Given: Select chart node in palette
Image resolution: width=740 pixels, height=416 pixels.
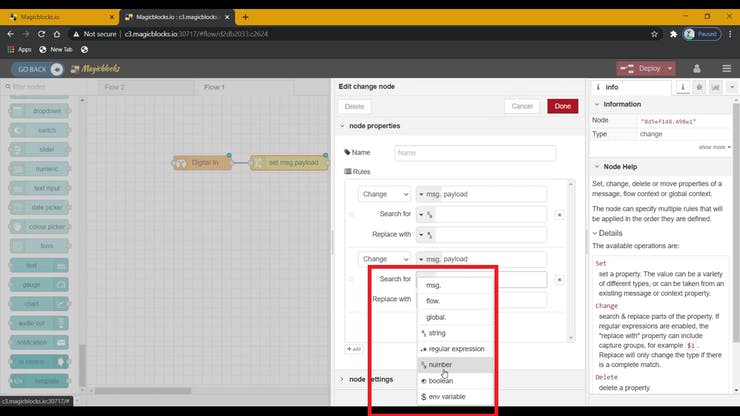Looking at the screenshot, I should point(40,304).
